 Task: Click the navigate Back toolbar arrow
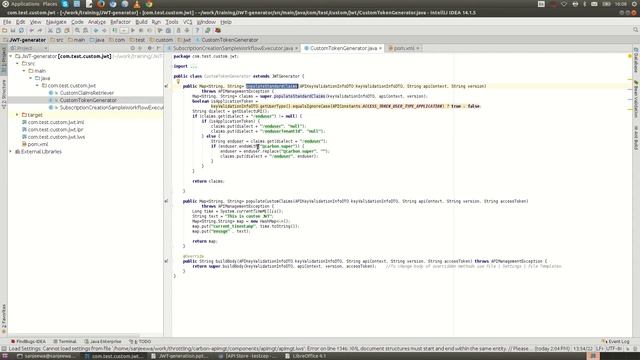[96, 30]
